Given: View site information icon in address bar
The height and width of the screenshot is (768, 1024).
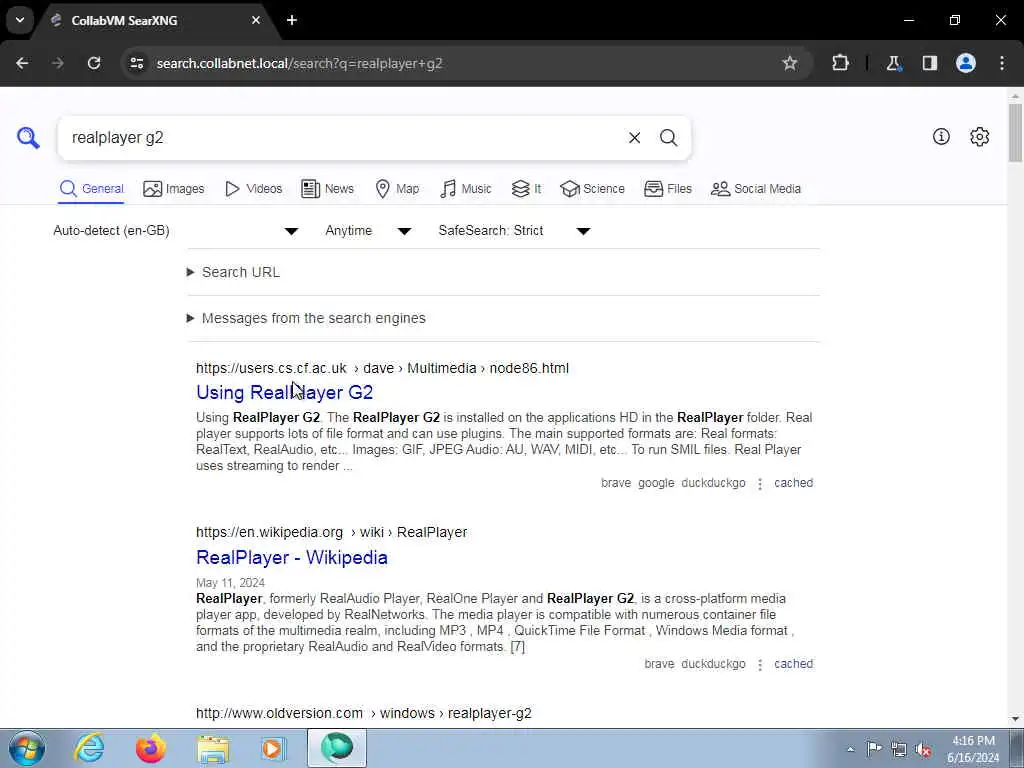Looking at the screenshot, I should click(136, 63).
